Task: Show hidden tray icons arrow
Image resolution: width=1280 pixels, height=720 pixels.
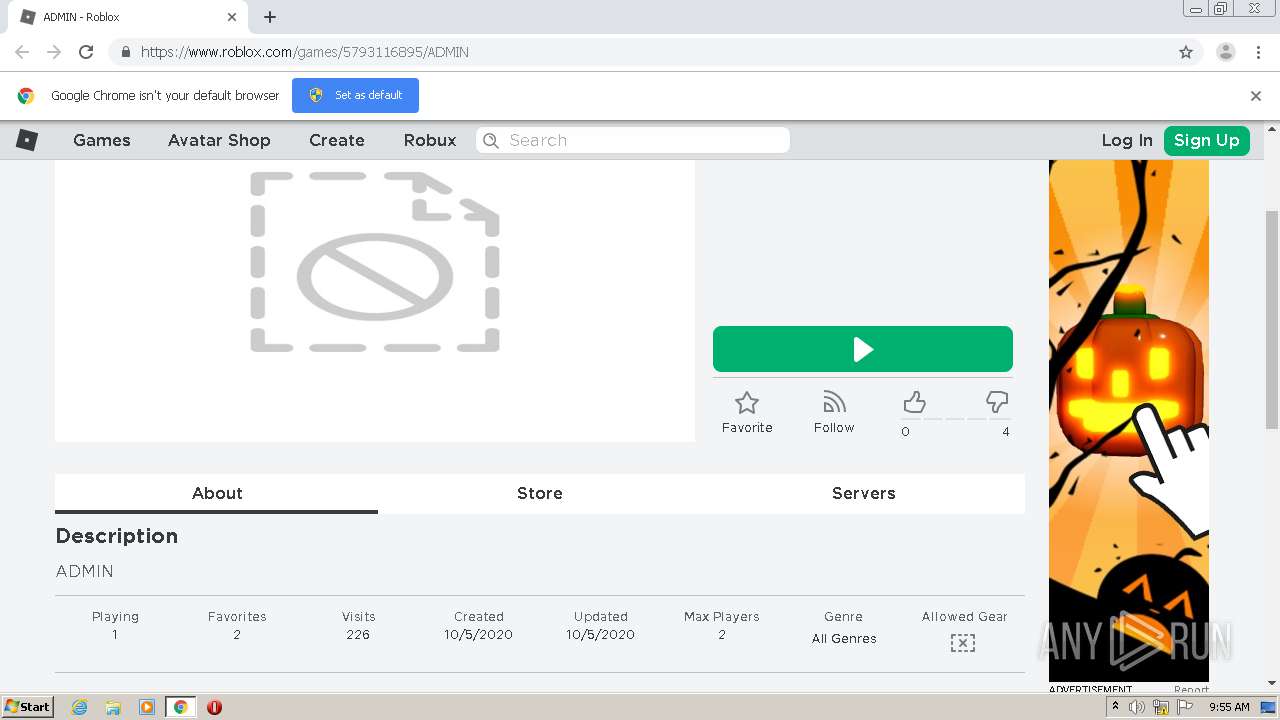Action: [x=1115, y=707]
